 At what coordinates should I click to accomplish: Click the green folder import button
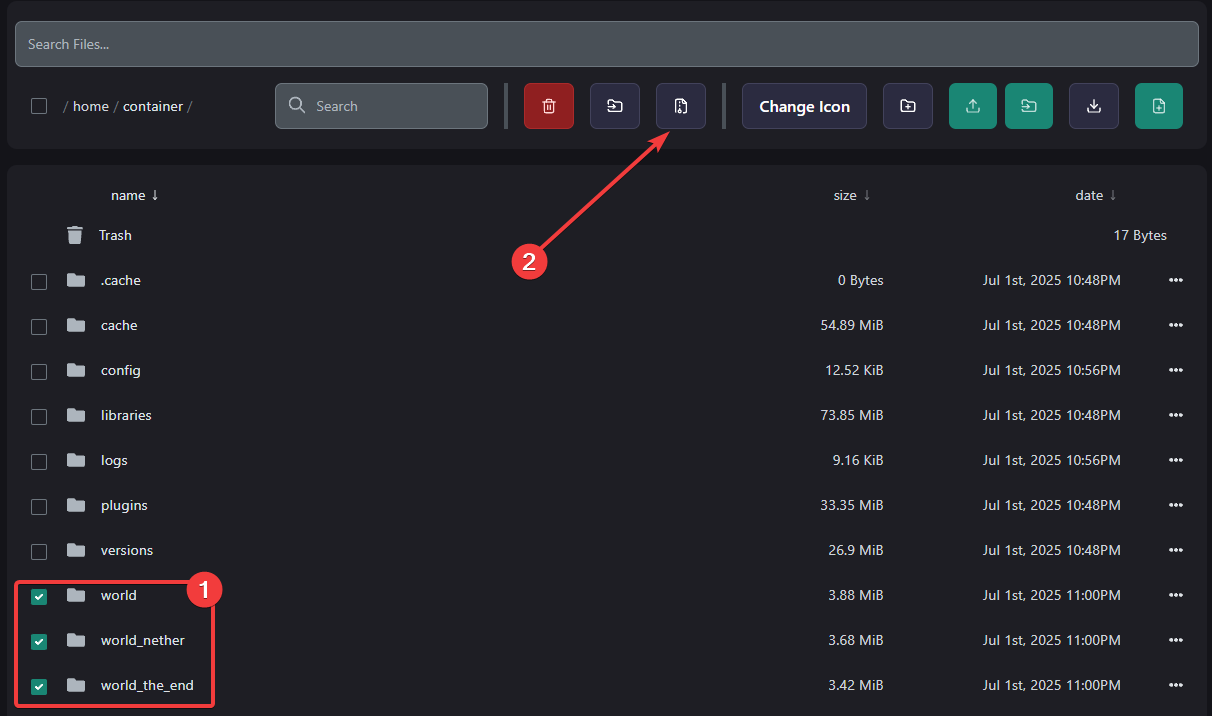(1029, 106)
